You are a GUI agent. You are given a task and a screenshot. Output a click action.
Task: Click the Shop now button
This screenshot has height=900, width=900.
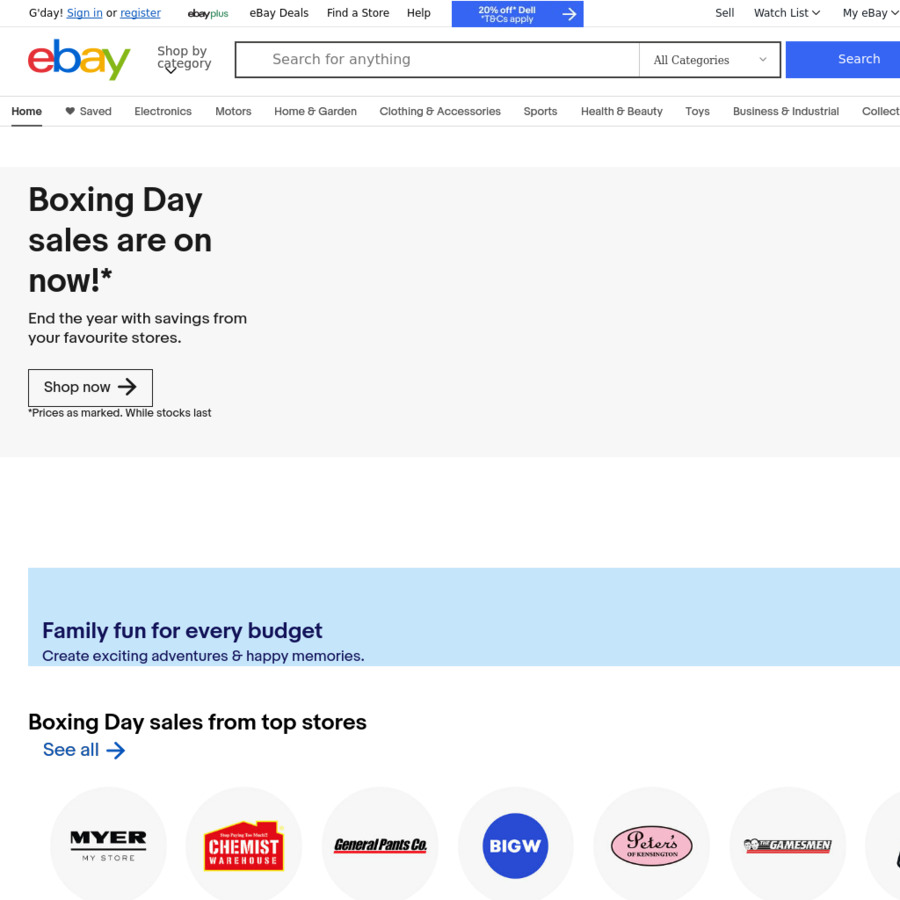[x=90, y=387]
